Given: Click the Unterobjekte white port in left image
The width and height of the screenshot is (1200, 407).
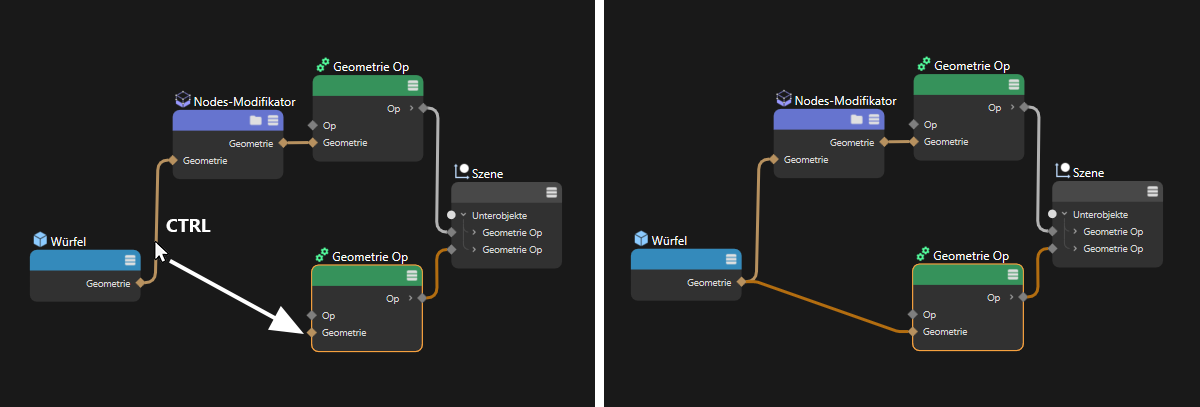Looking at the screenshot, I should [452, 215].
